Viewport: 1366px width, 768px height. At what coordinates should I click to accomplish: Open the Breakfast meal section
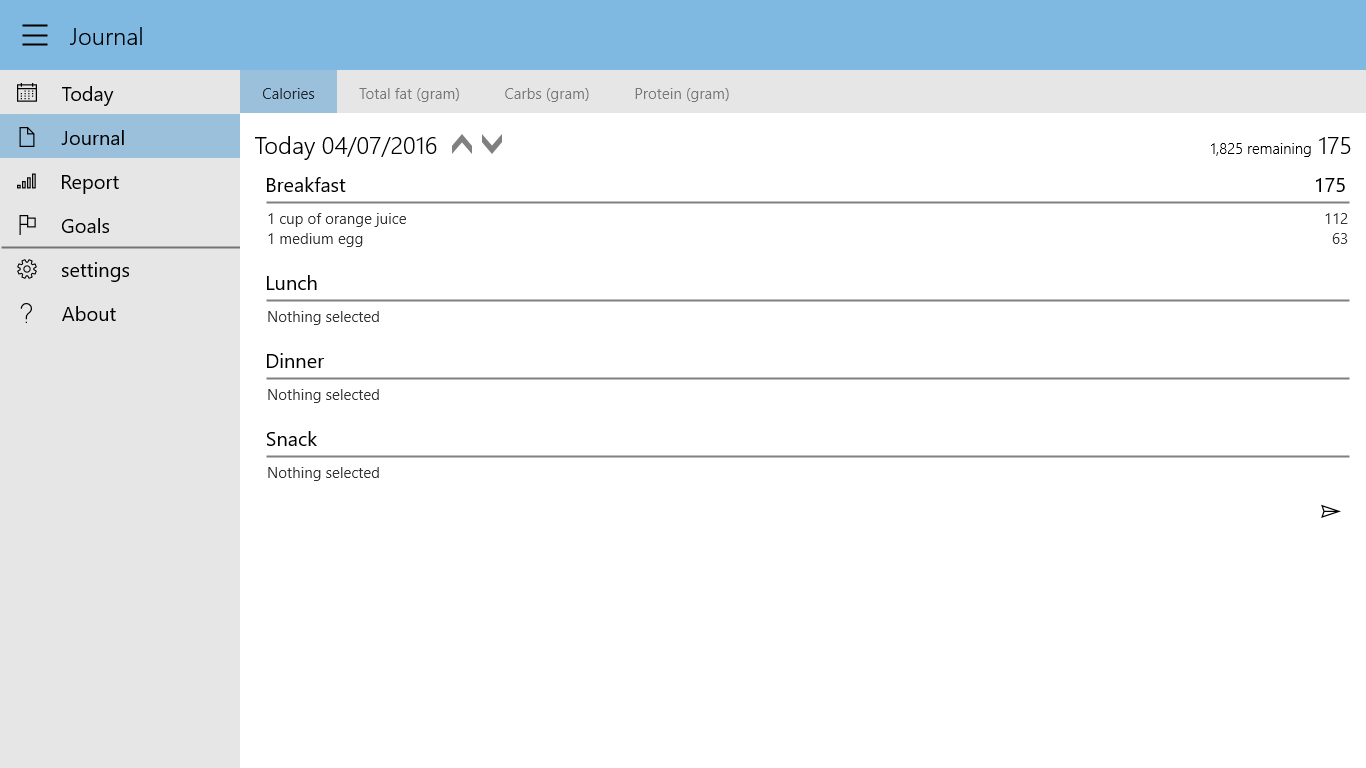(x=306, y=185)
